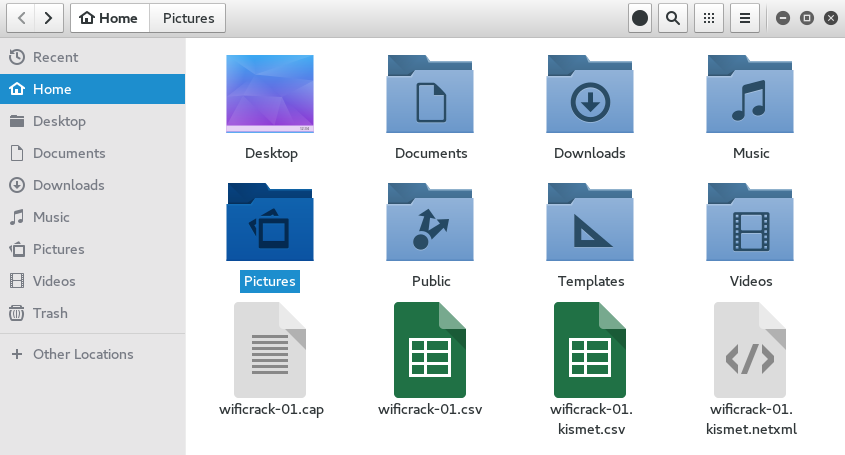Click the 'Music' folder label in grid

tap(751, 153)
